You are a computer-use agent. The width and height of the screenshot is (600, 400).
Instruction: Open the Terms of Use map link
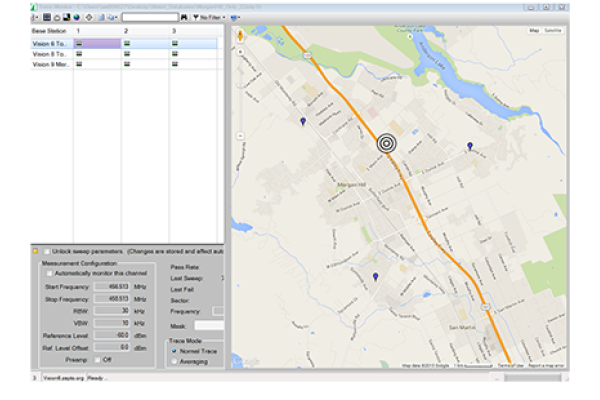(x=510, y=366)
